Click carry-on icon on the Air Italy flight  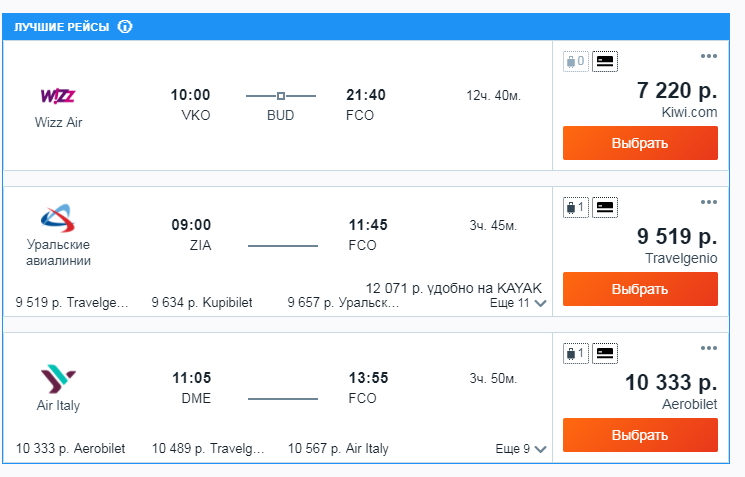pyautogui.click(x=605, y=353)
